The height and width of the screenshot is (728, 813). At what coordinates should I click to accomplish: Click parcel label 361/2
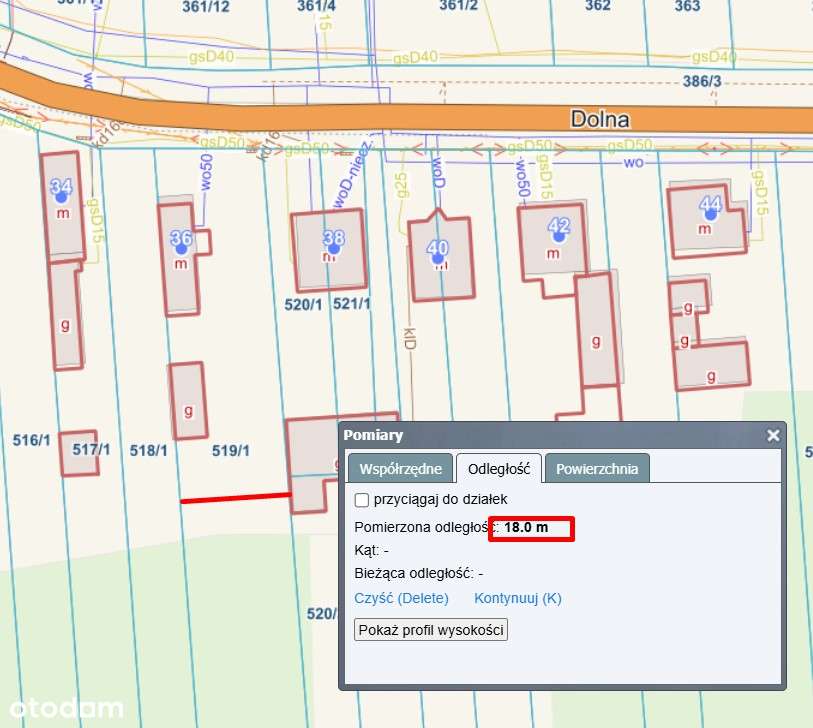[x=458, y=6]
